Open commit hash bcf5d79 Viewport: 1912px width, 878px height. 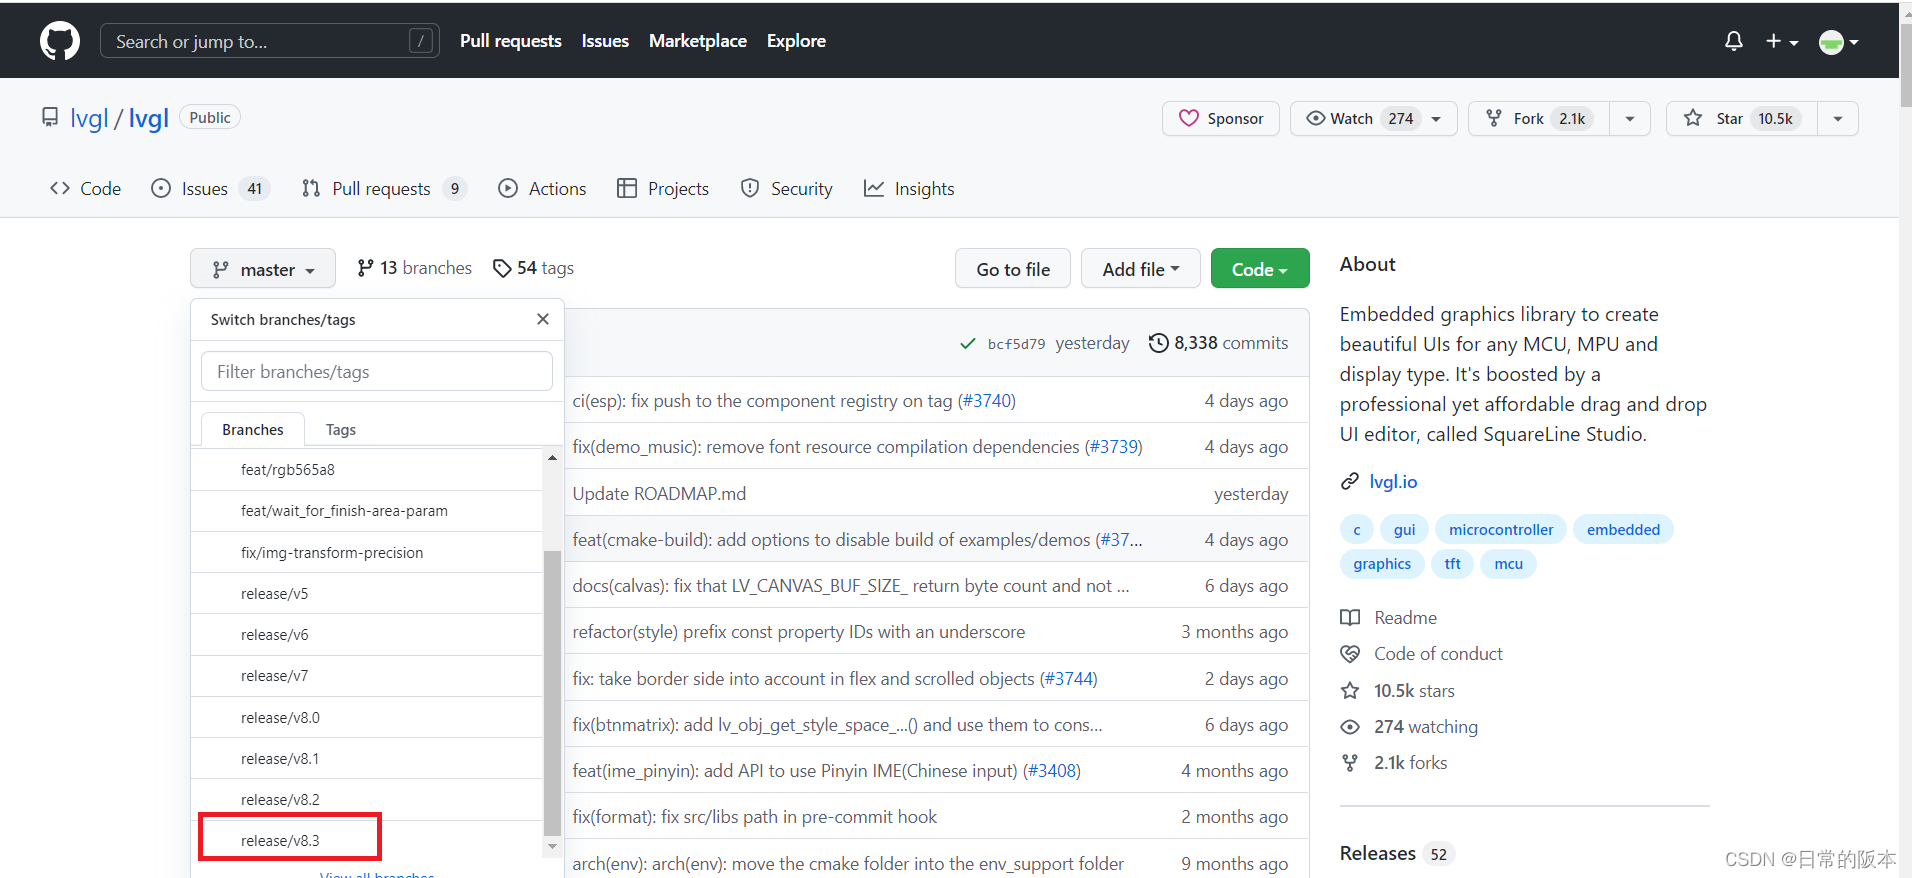point(1016,343)
